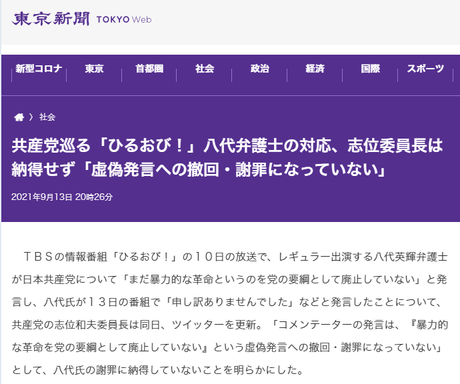The image size is (460, 384).
Task: Go to the スポーツ section
Action: click(x=425, y=69)
